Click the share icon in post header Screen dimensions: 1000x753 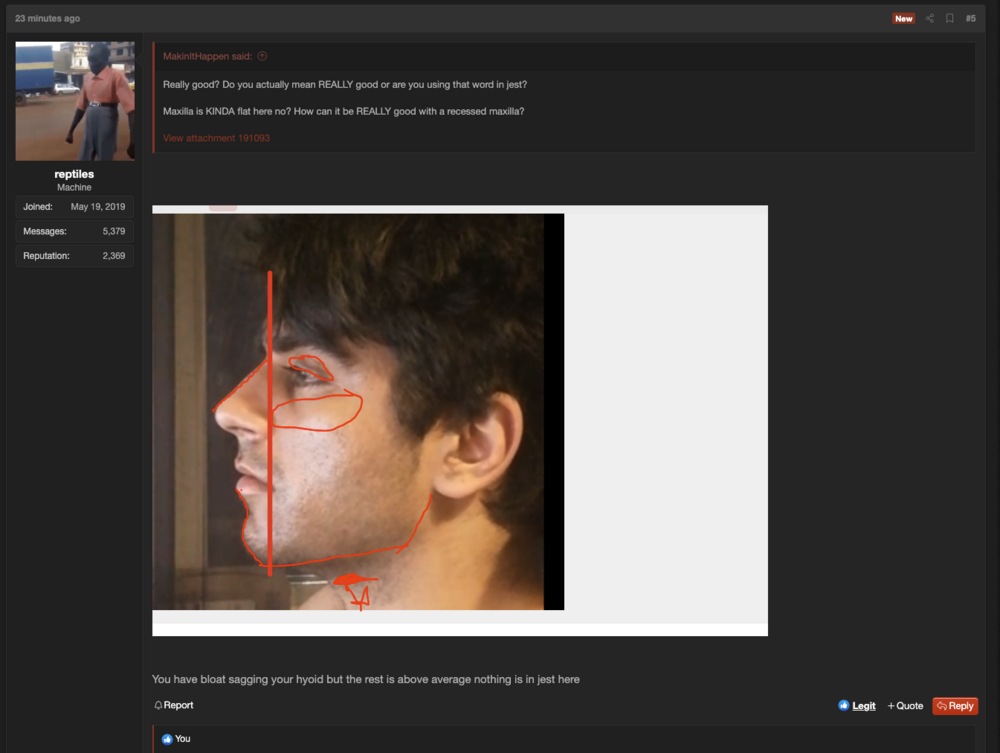coord(929,18)
